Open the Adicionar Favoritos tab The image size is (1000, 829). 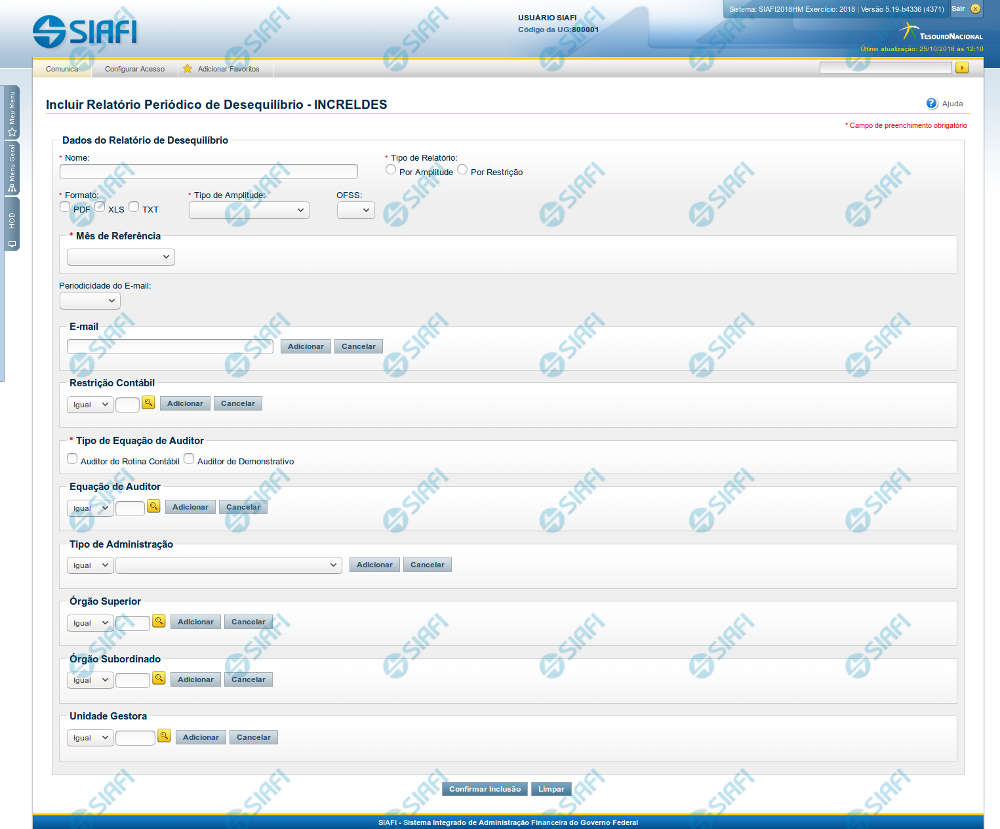[x=221, y=69]
